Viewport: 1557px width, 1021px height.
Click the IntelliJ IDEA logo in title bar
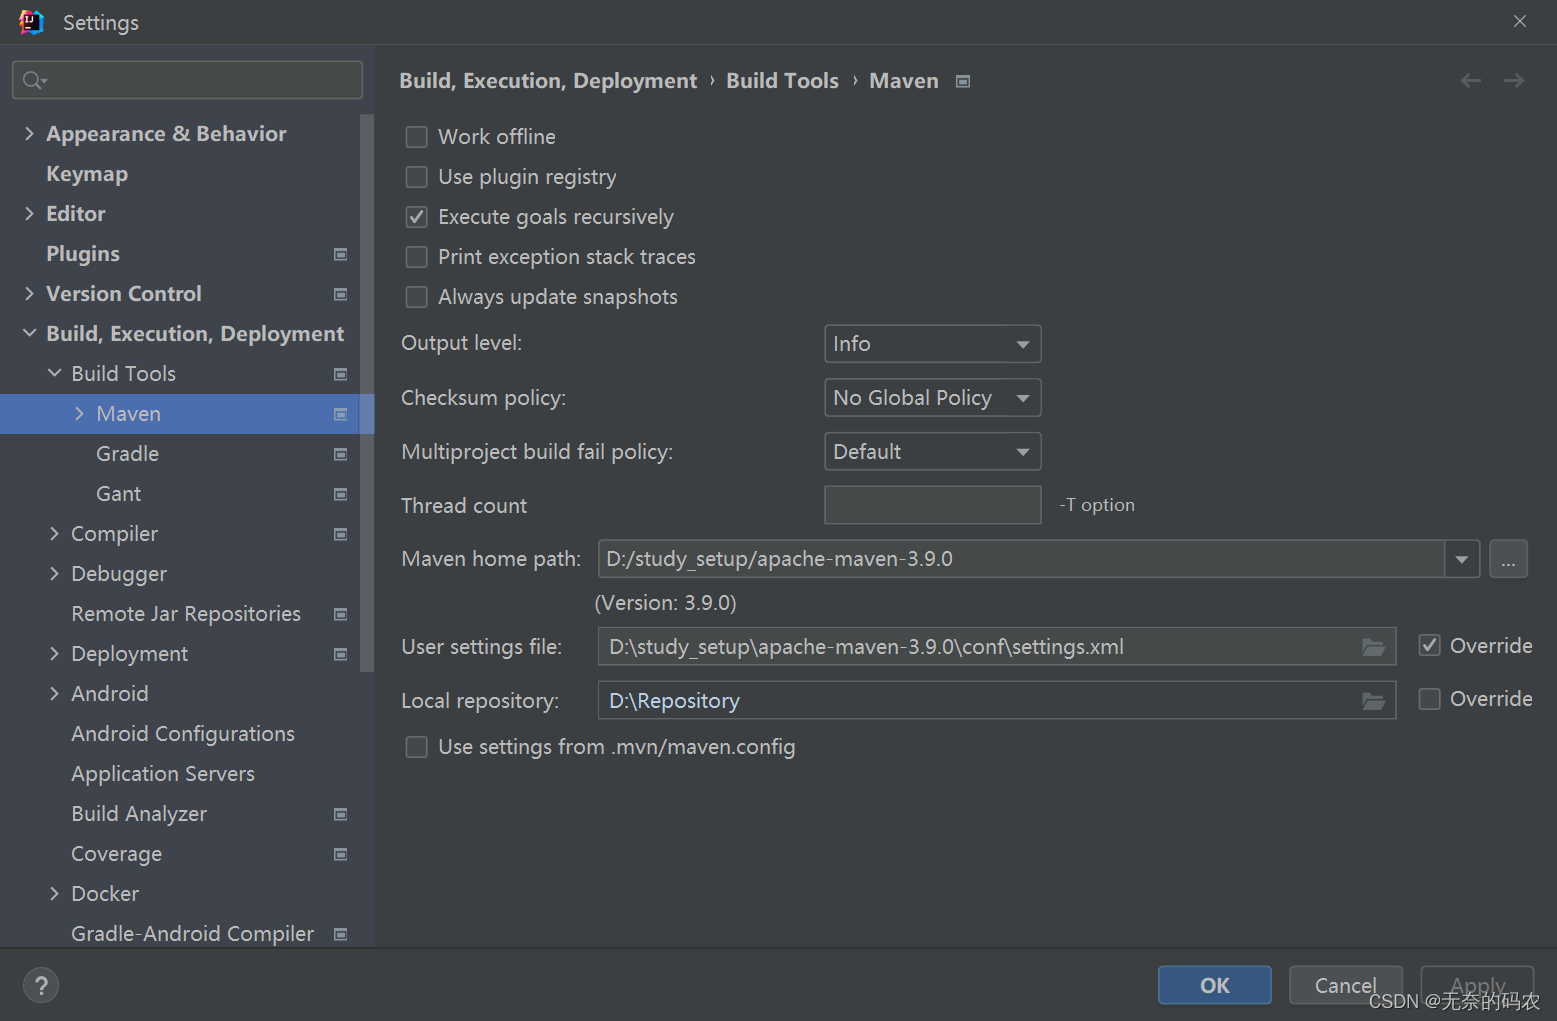pyautogui.click(x=31, y=22)
